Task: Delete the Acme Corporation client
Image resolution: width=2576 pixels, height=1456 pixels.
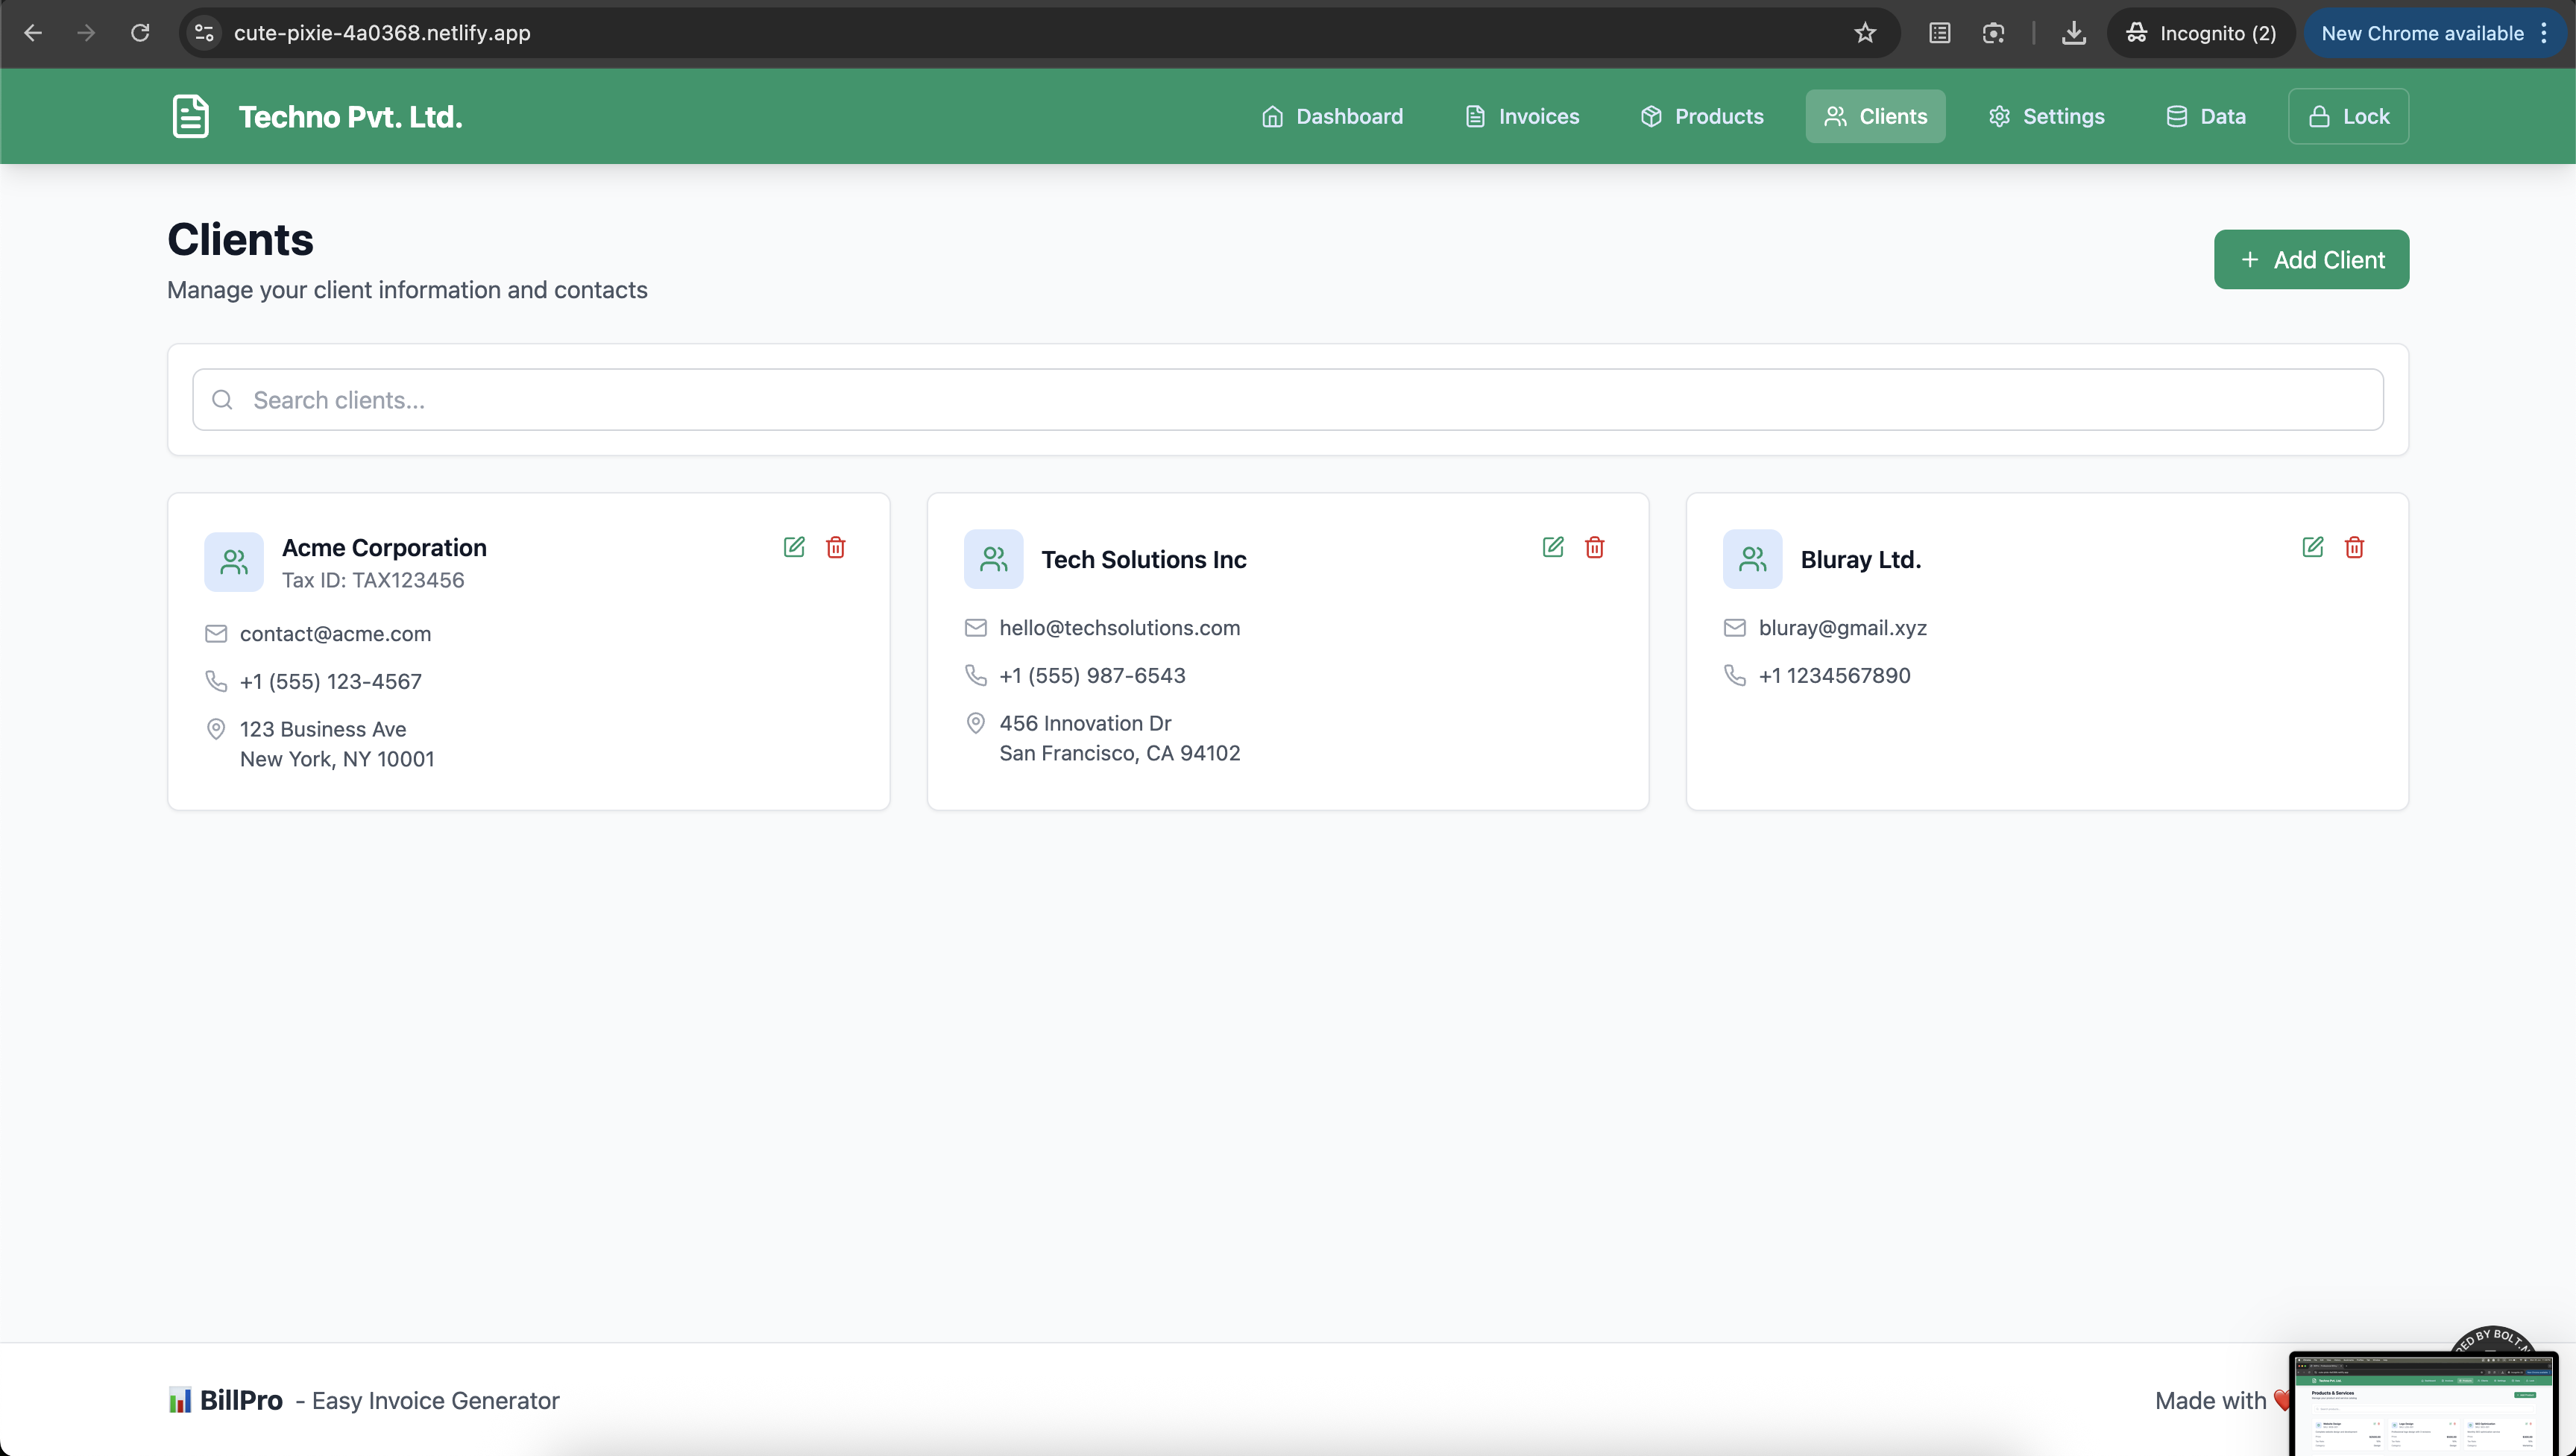Action: click(836, 547)
